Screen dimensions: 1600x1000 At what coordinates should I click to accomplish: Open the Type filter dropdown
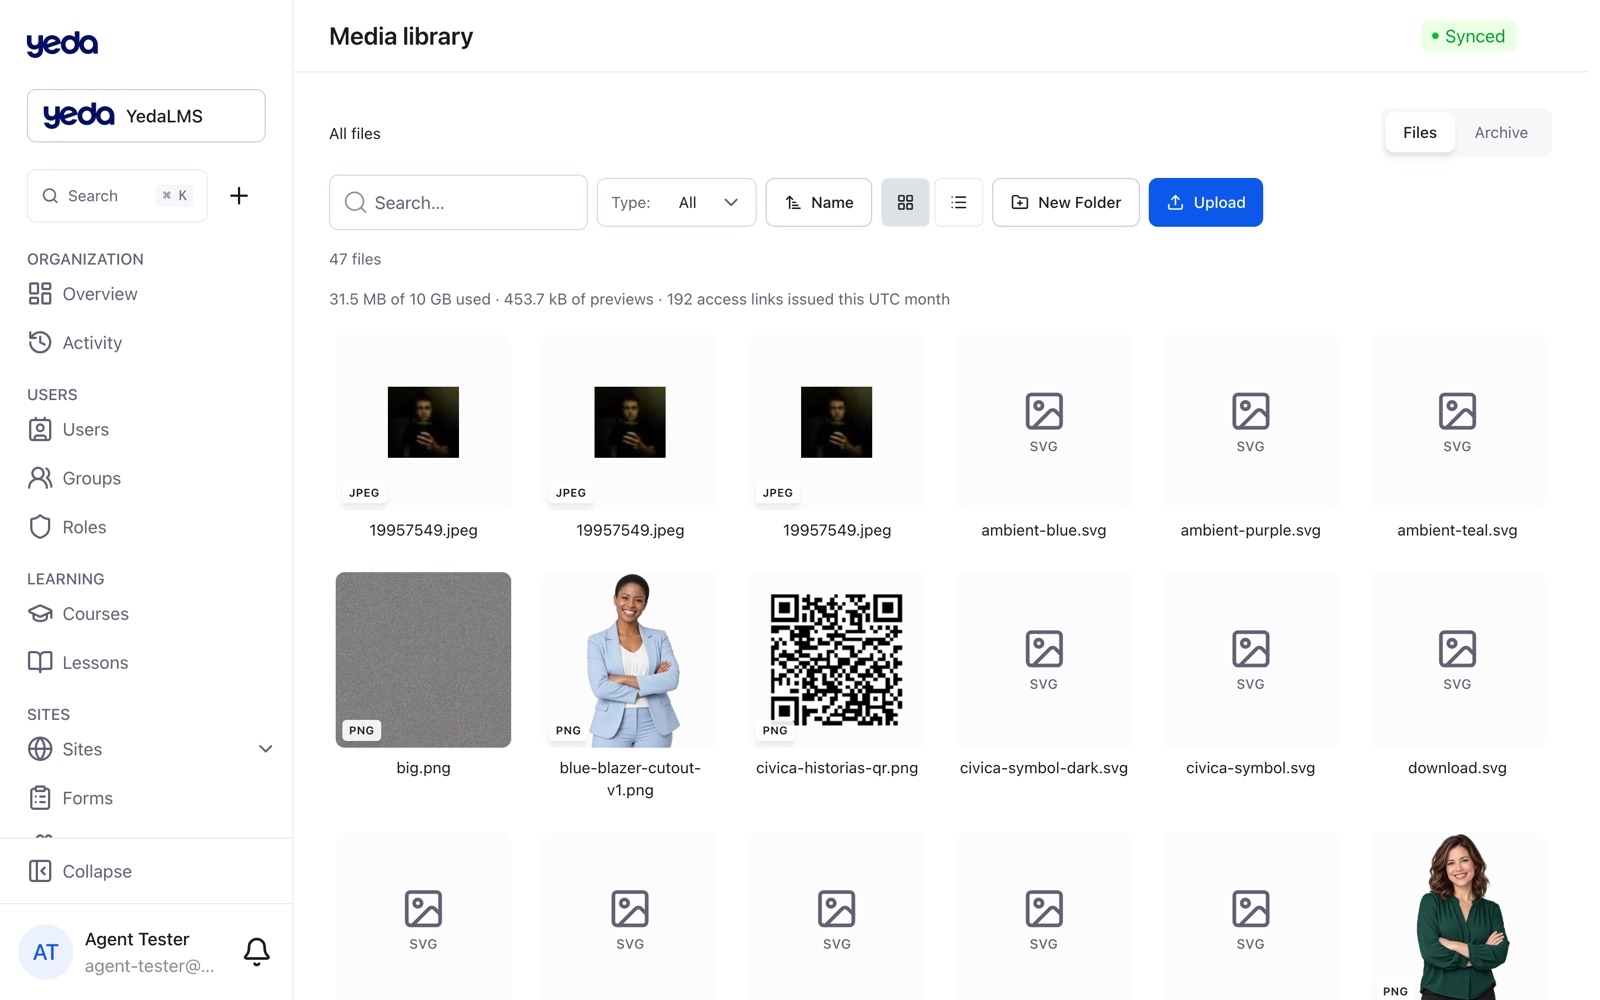click(677, 202)
